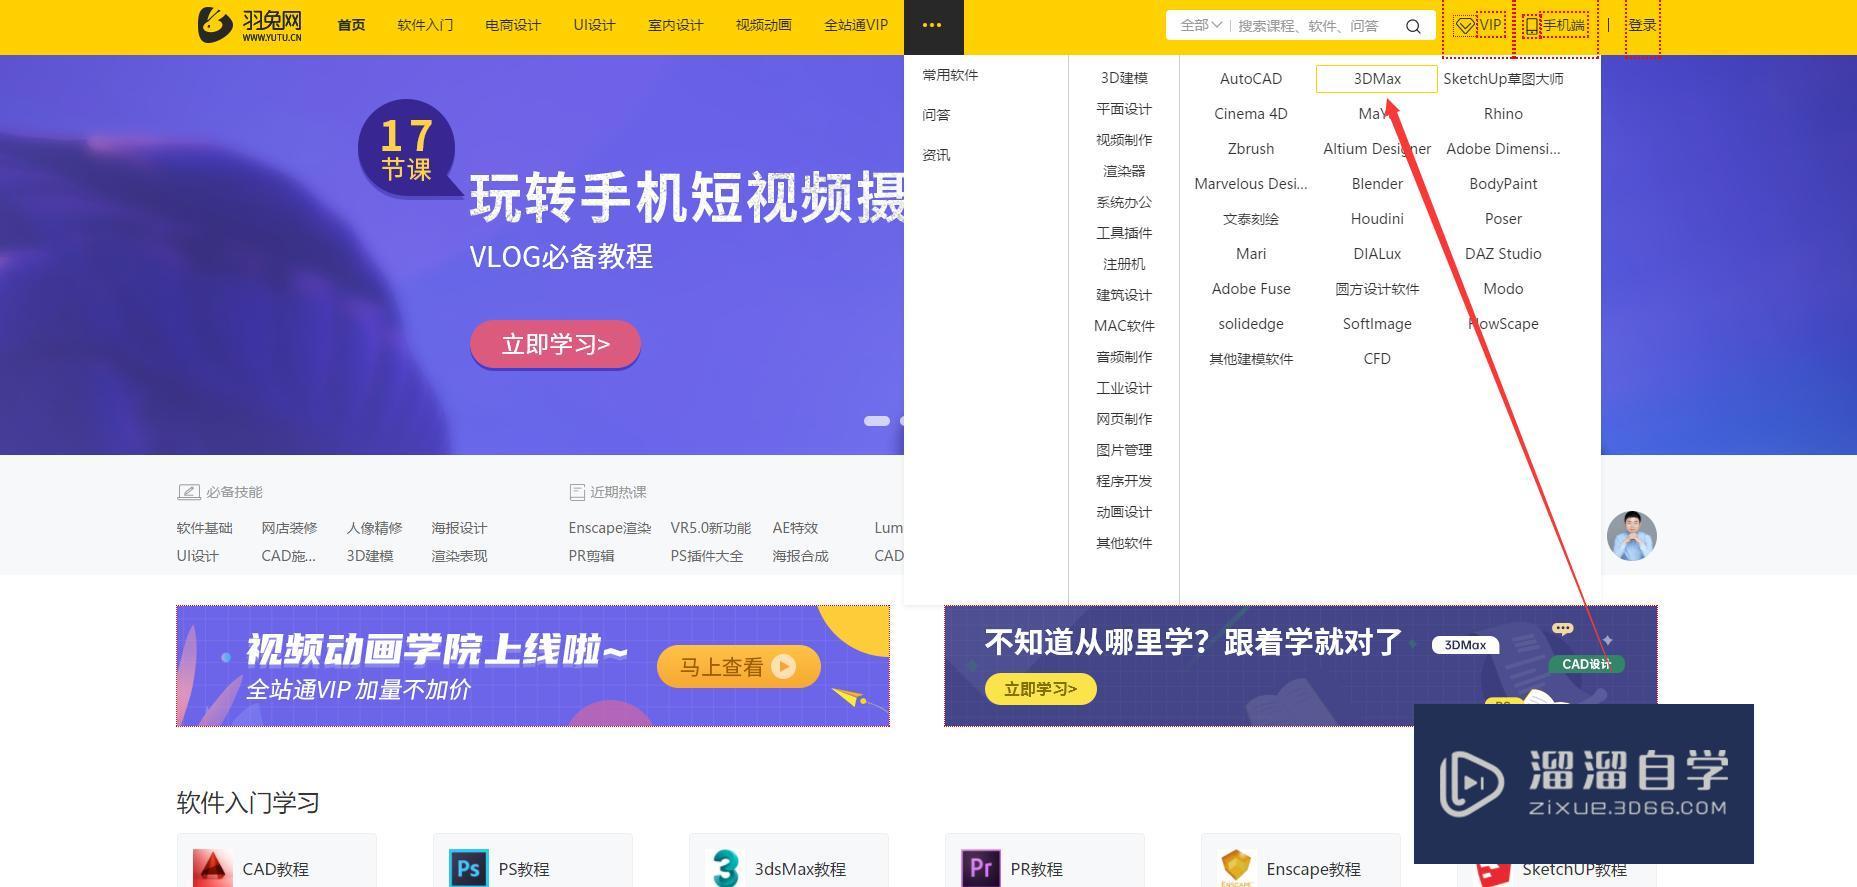Screen dimensions: 1857x887
Task: Click the play arrow in 马上查看 button
Action: pyautogui.click(x=783, y=667)
